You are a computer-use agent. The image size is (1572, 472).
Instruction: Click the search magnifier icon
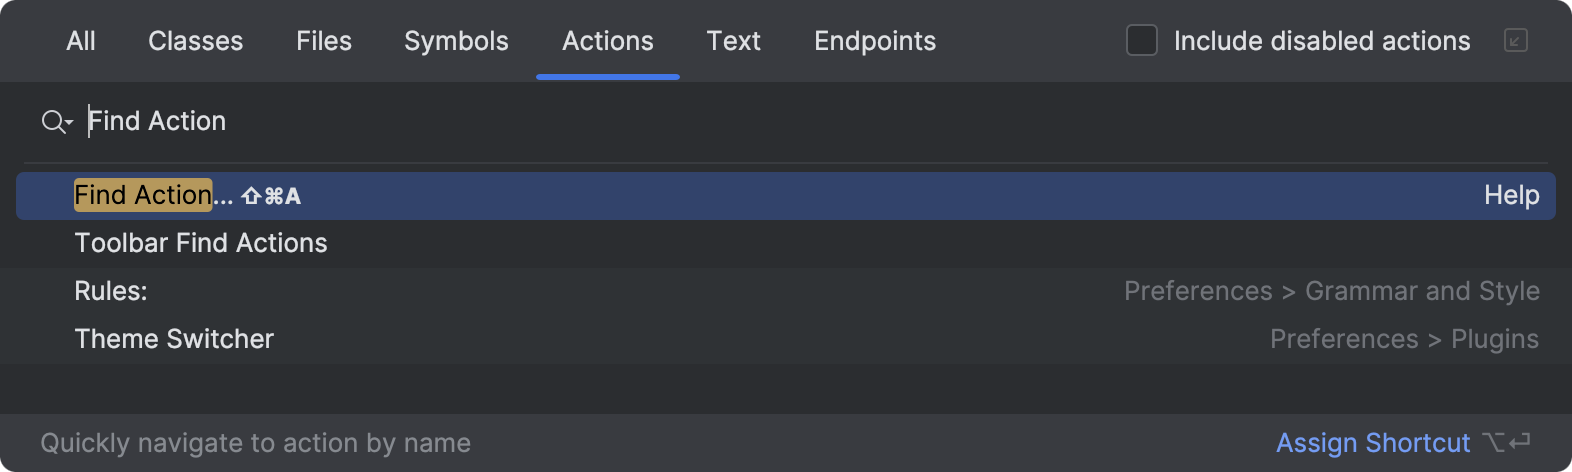pos(55,122)
